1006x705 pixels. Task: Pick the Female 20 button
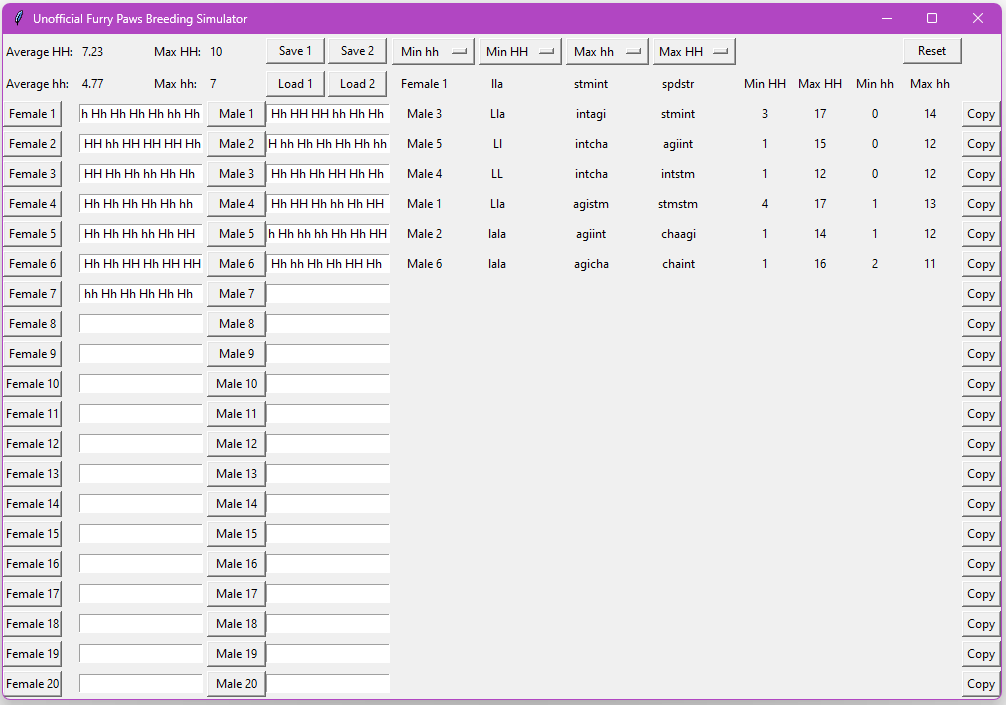(x=33, y=684)
